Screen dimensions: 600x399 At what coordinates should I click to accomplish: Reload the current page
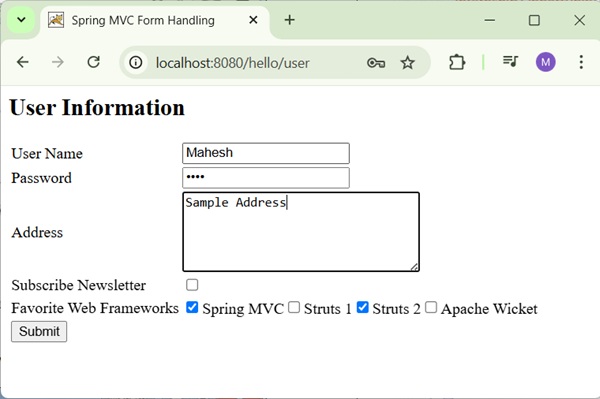[x=93, y=62]
